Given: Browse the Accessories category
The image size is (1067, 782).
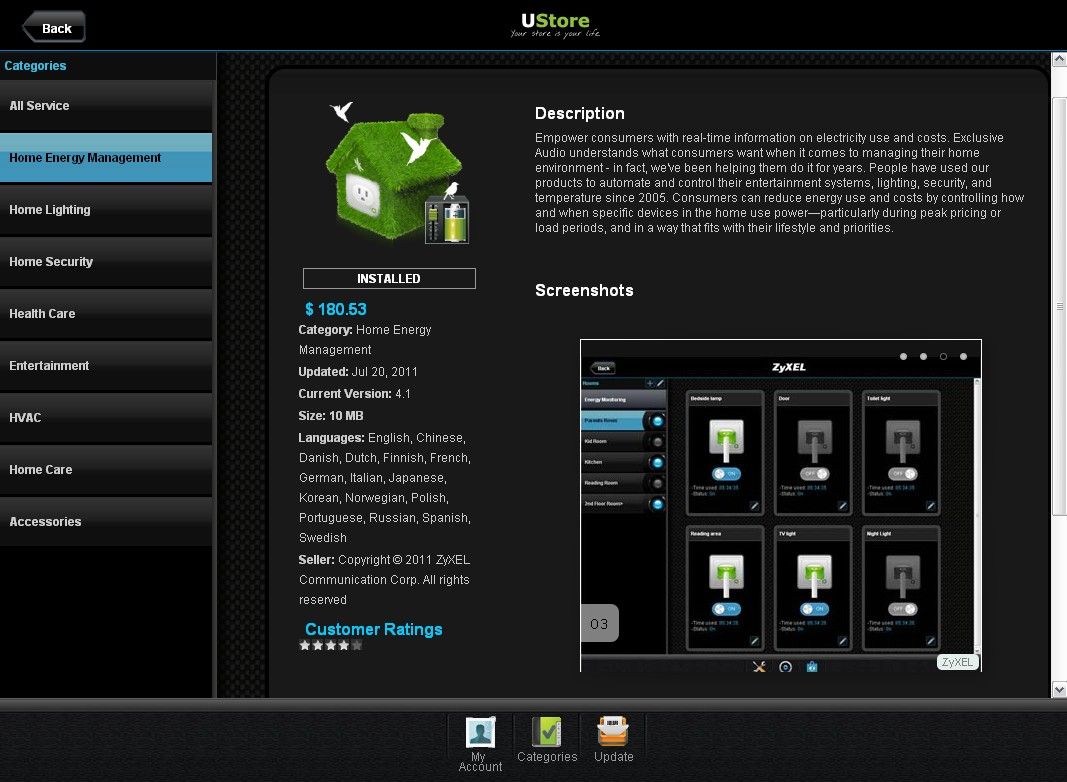Looking at the screenshot, I should point(106,522).
